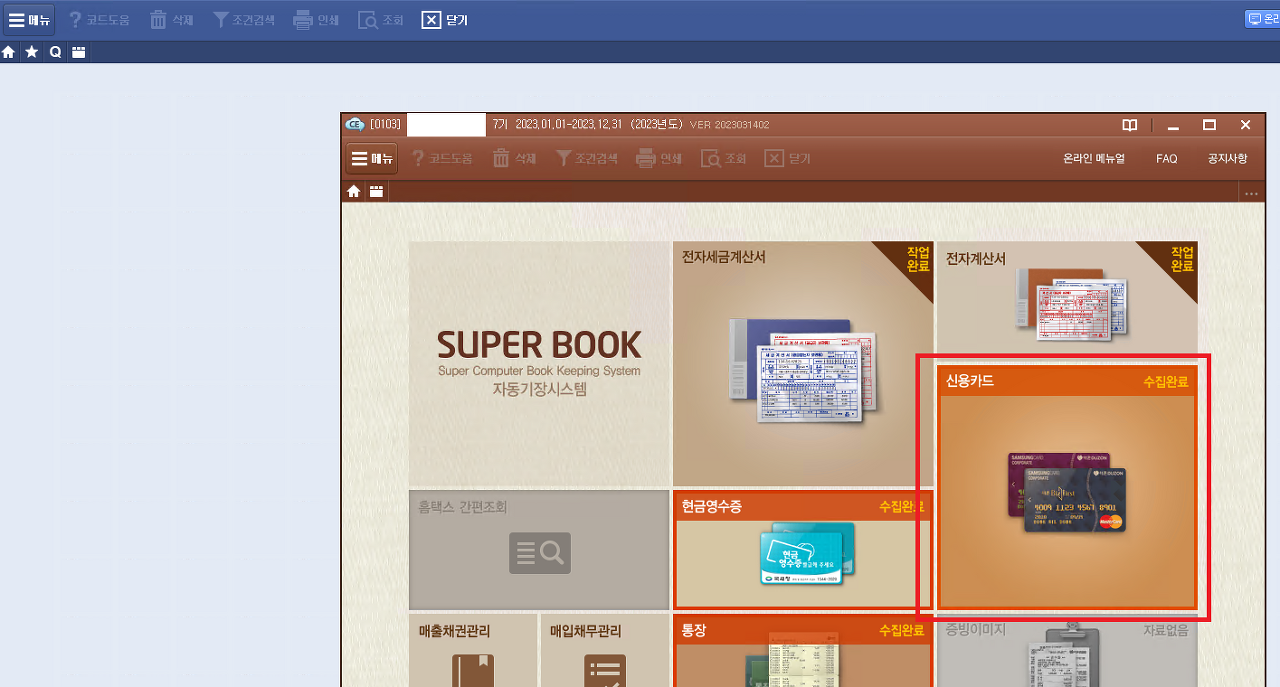Click 조회 lookup in the brown toolbar
This screenshot has height=687, width=1280.
coord(724,158)
